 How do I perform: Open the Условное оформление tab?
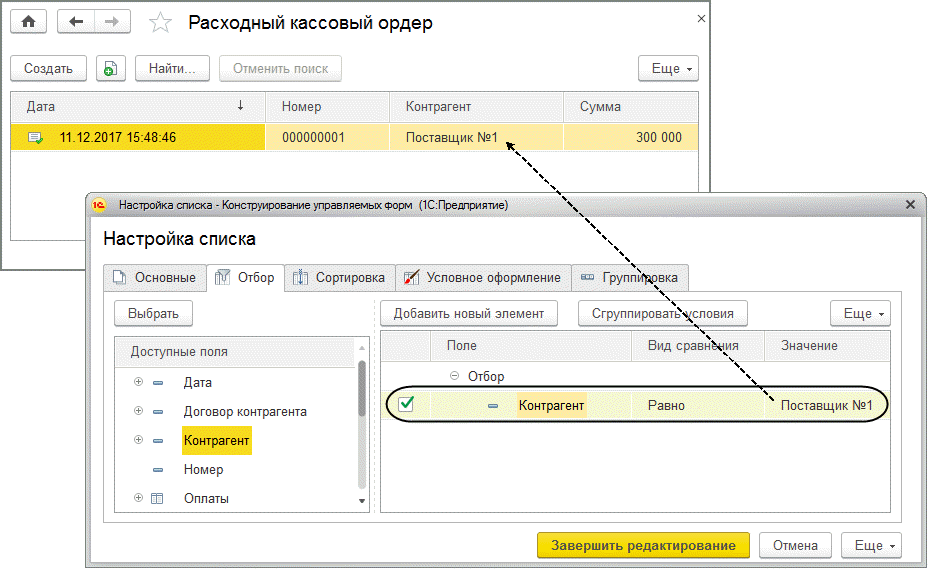483,278
